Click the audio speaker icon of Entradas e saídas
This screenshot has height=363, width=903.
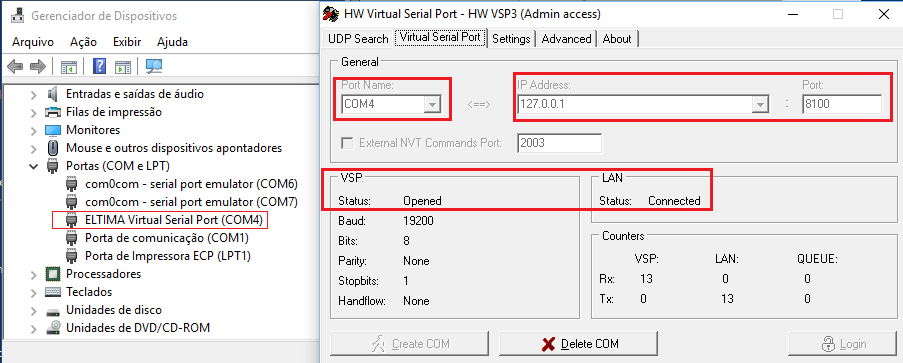click(x=52, y=93)
